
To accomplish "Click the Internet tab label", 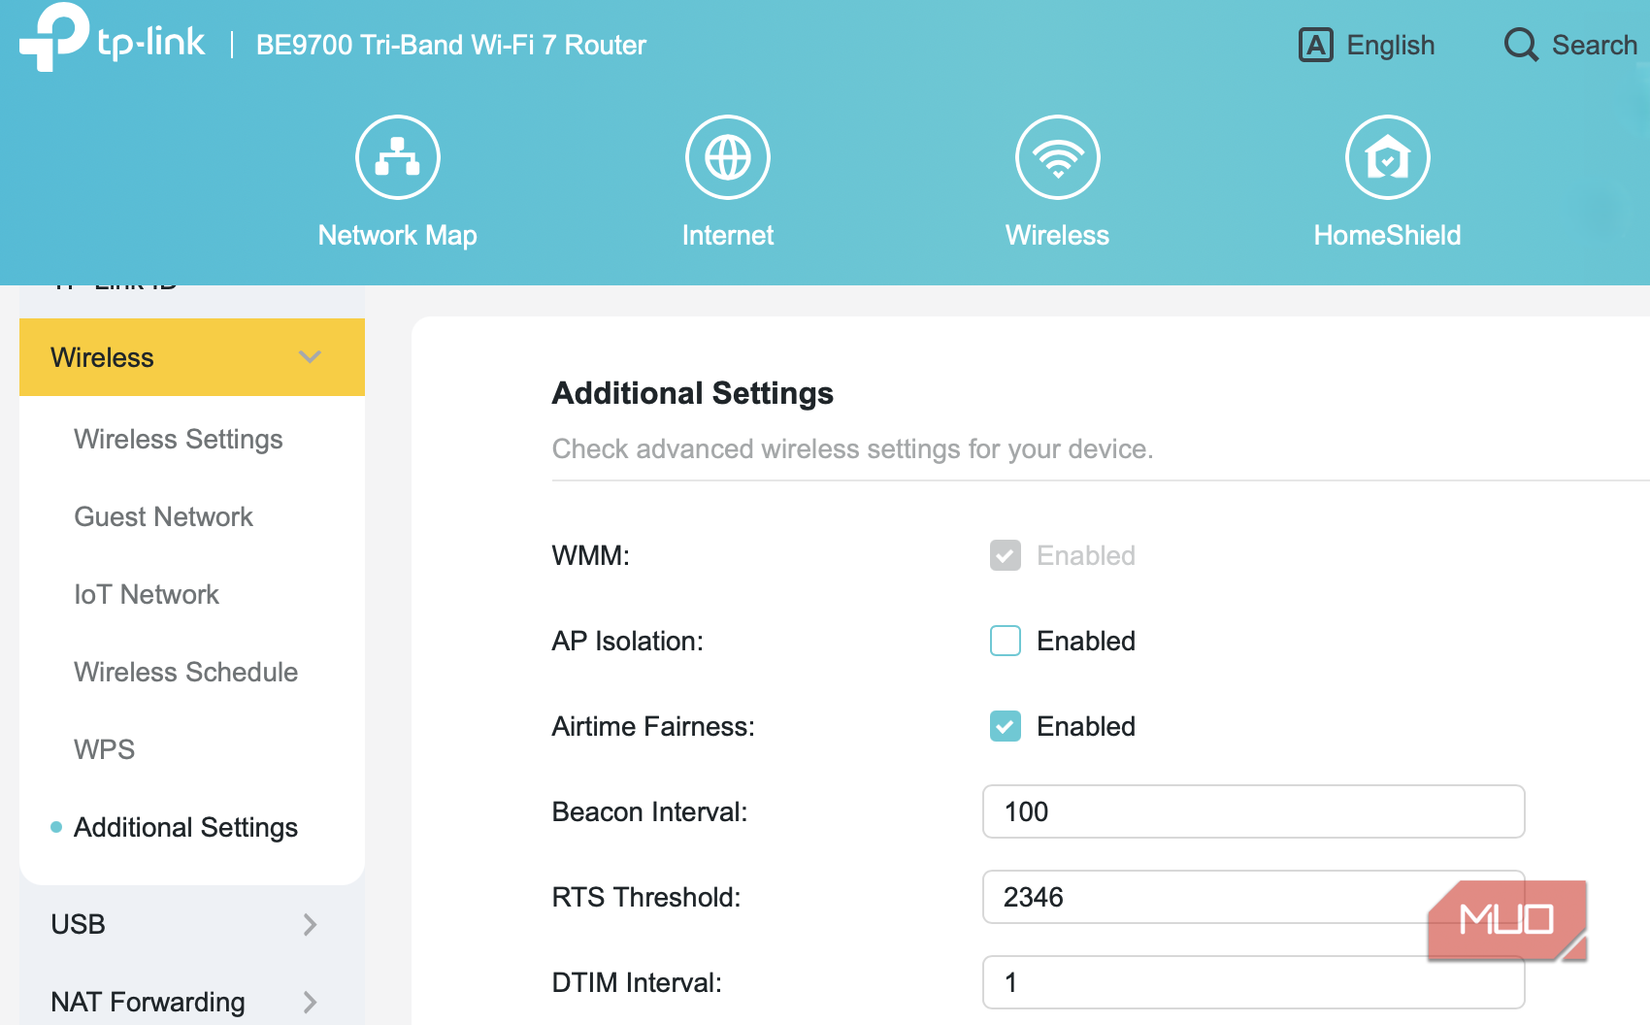I will pyautogui.click(x=727, y=235).
